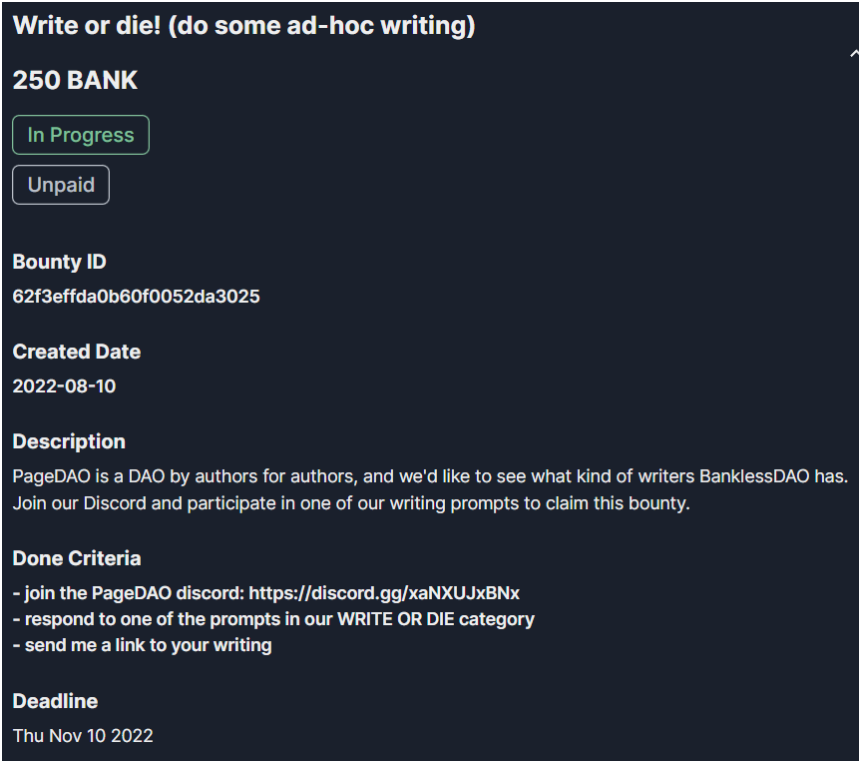
Task: Click the deadline Thu Nov 10 2022
Action: pos(83,736)
